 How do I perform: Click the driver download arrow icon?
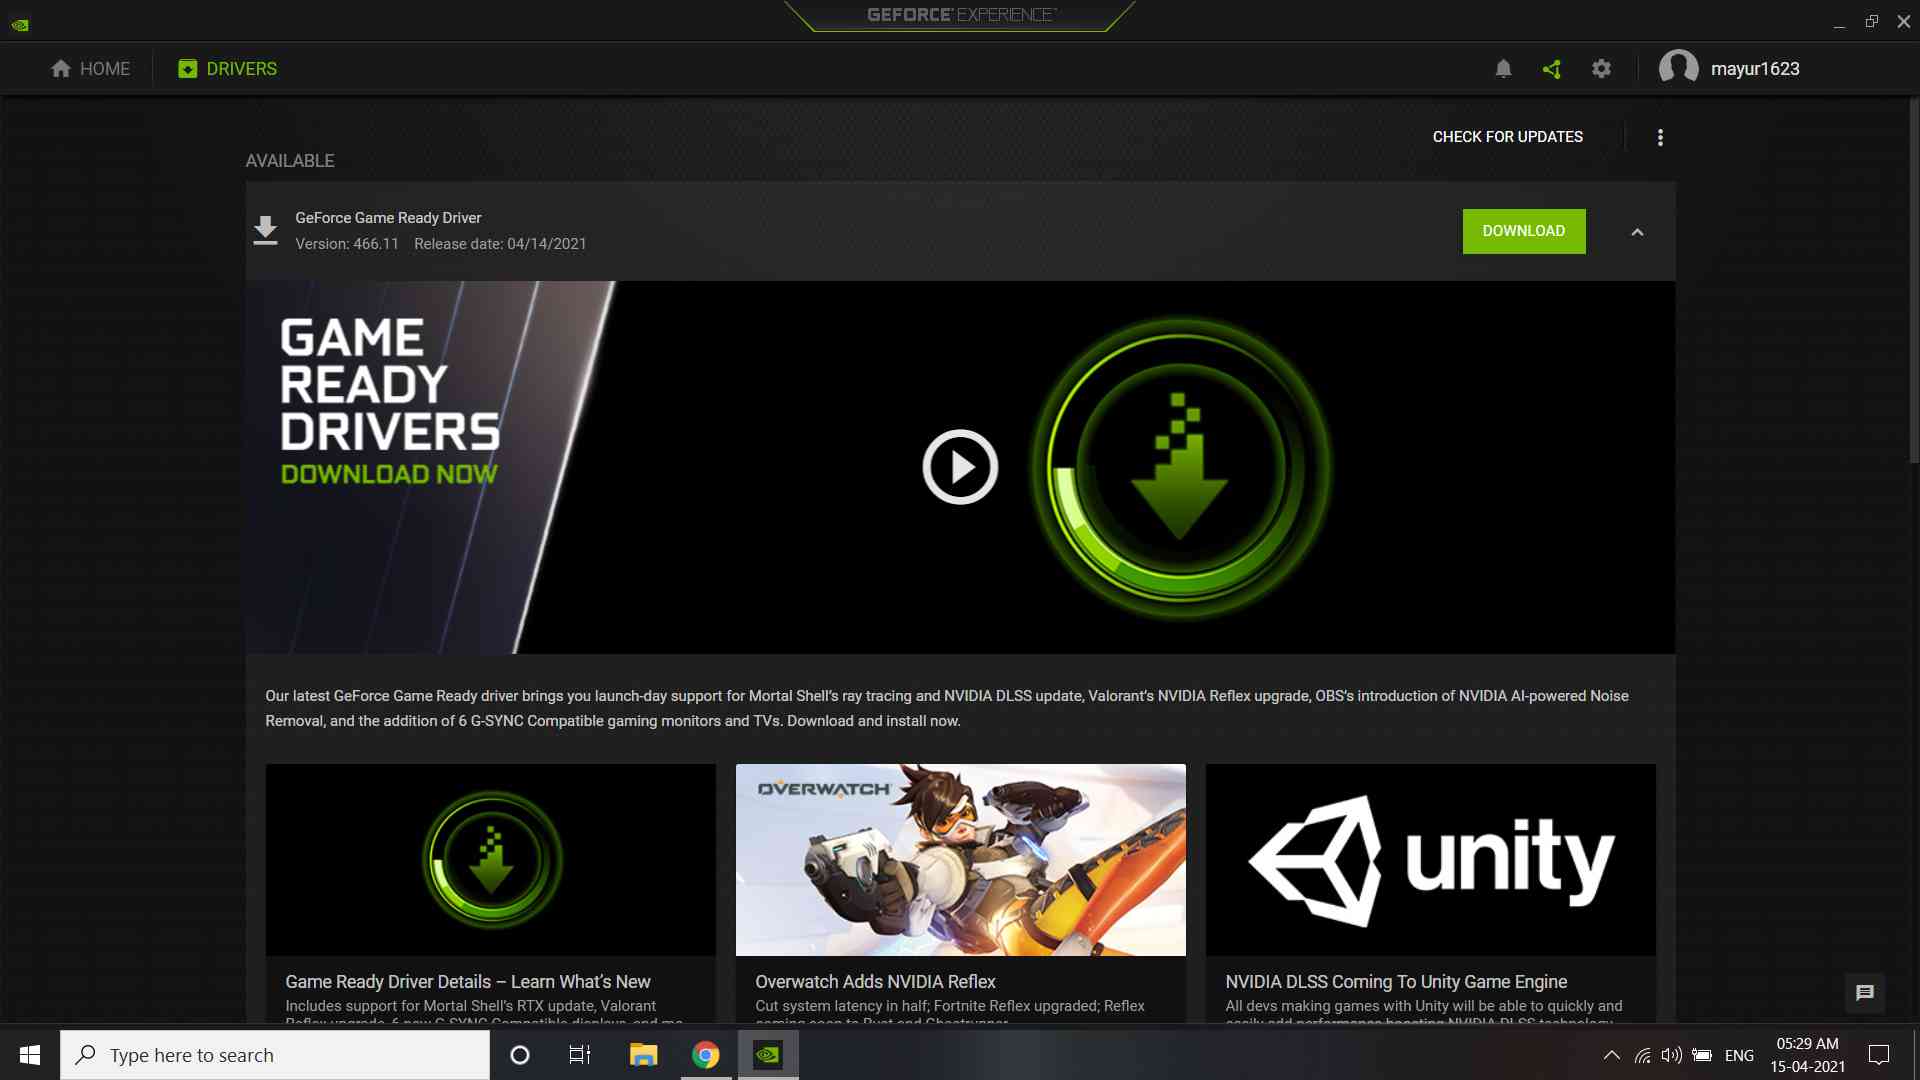tap(265, 231)
